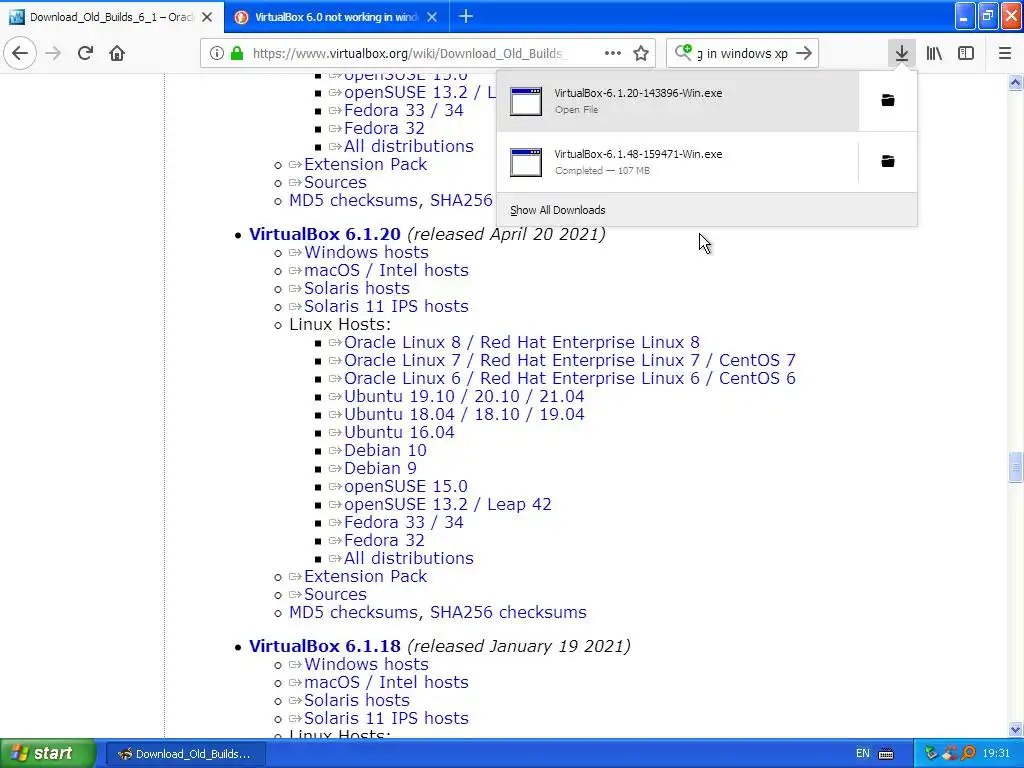
Task: Open the VirtualBox 6.1.20 heading link
Action: coord(325,234)
